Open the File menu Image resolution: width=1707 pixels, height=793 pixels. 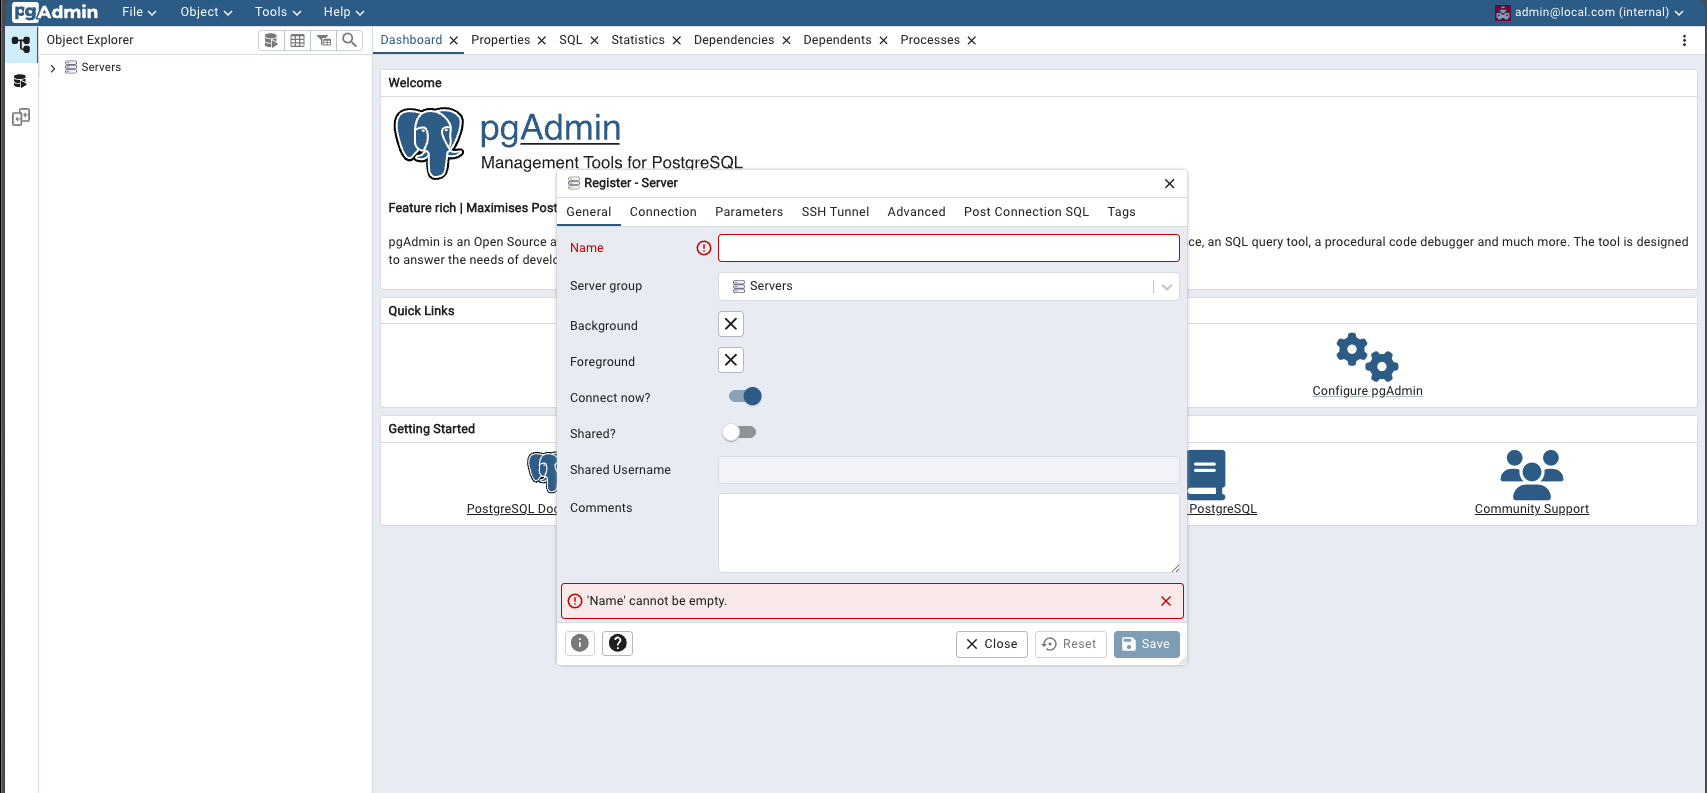[x=139, y=12]
